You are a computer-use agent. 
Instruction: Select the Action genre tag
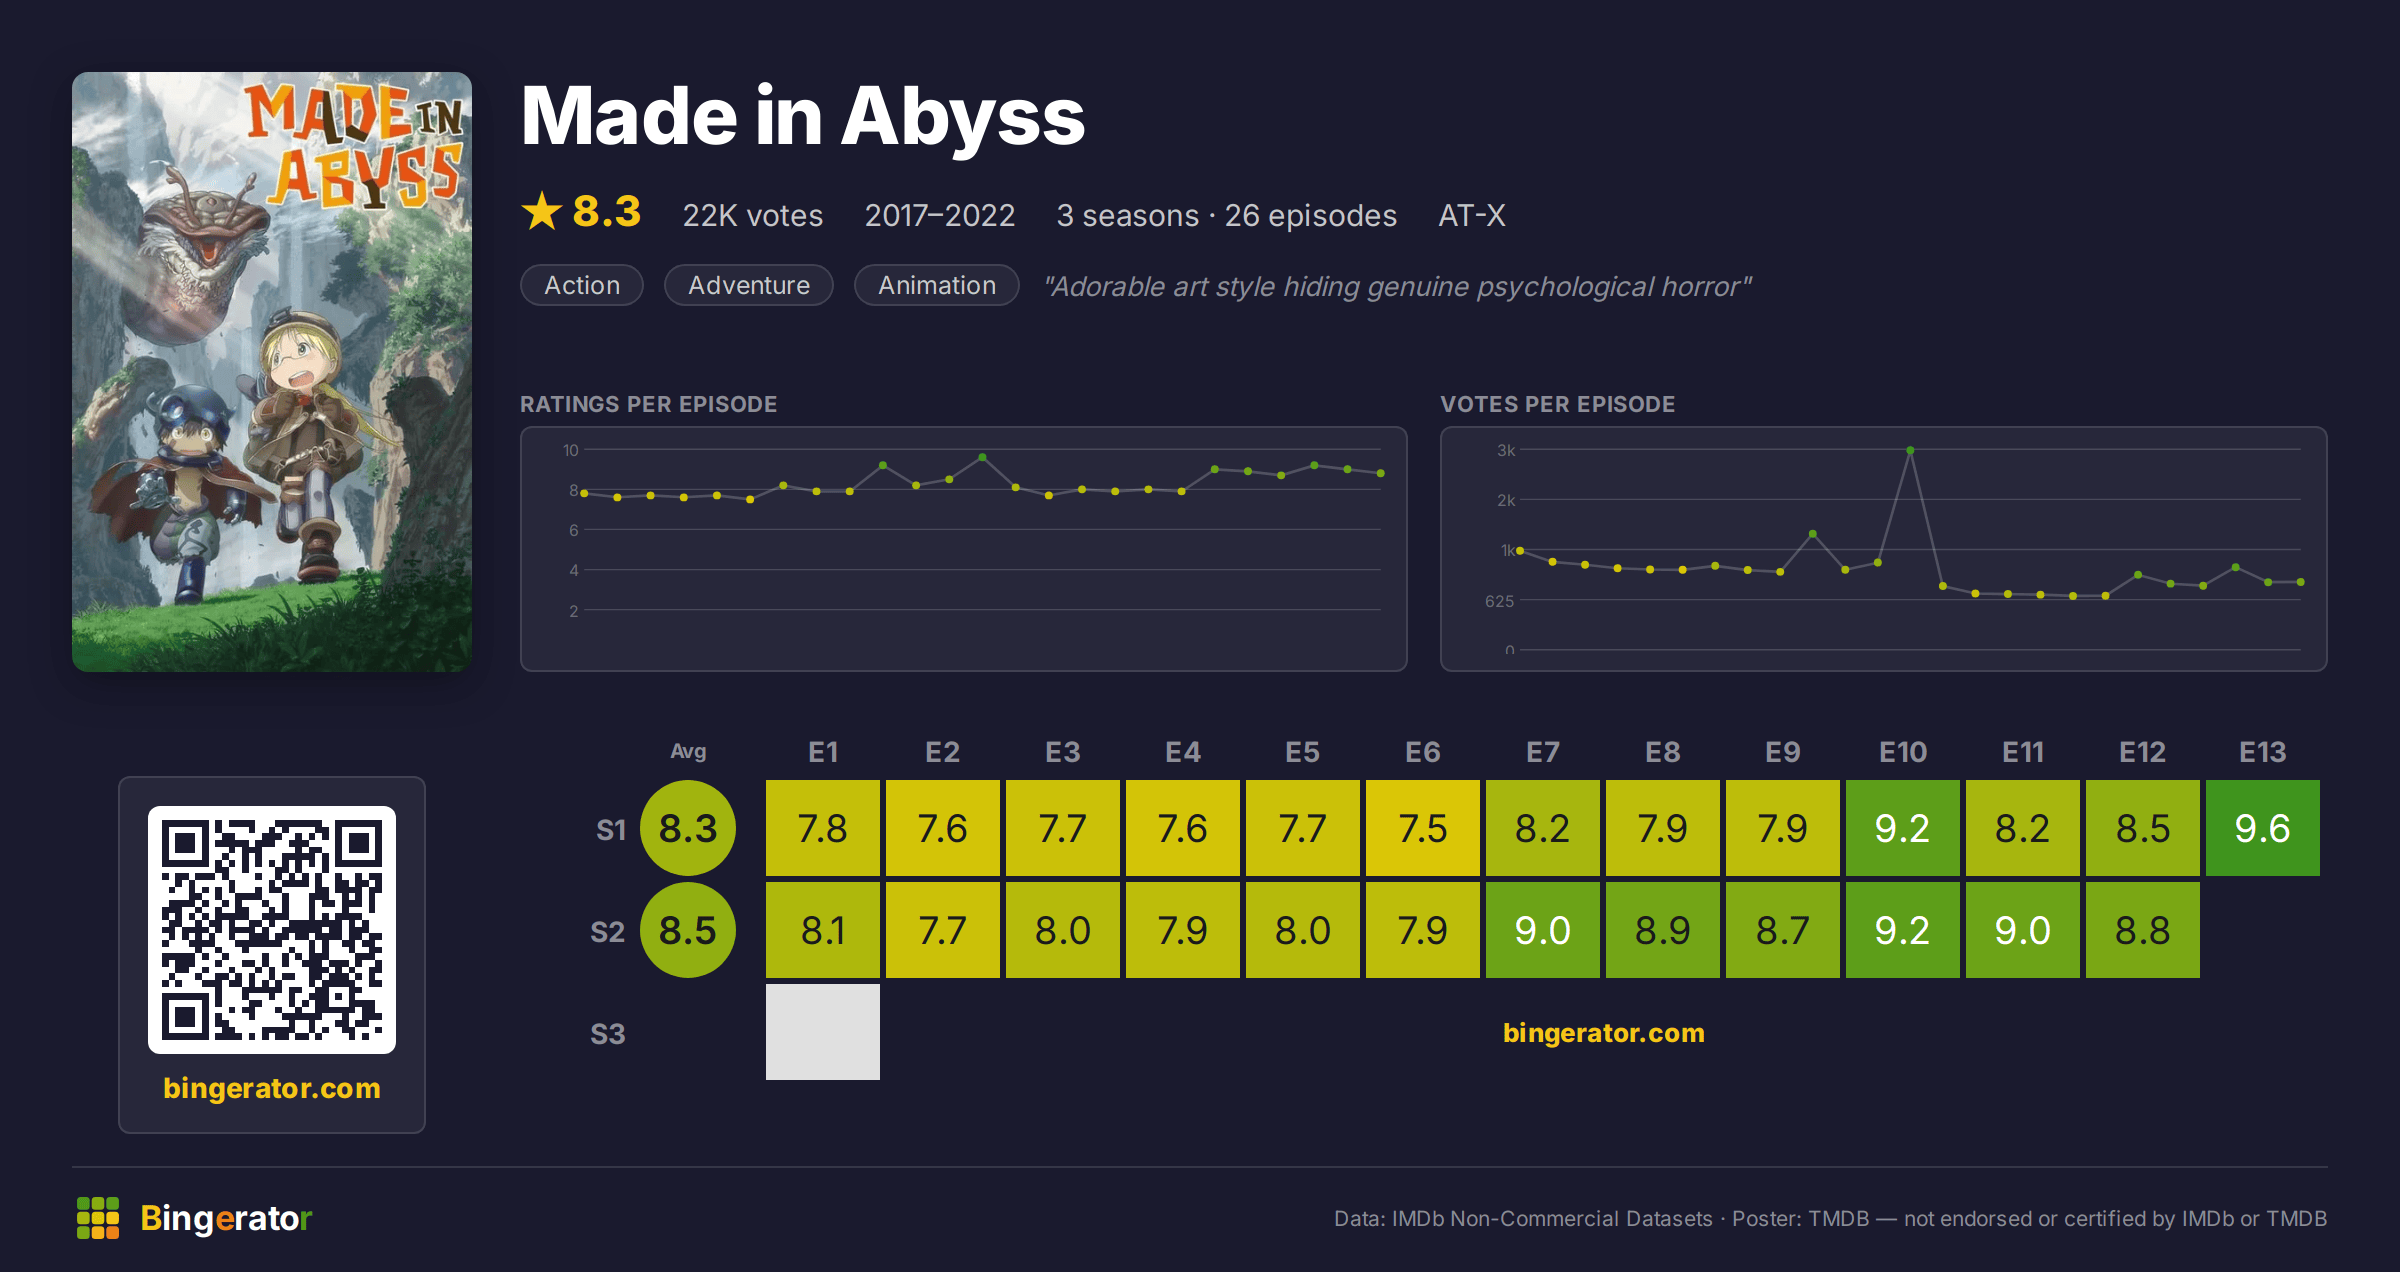click(582, 285)
